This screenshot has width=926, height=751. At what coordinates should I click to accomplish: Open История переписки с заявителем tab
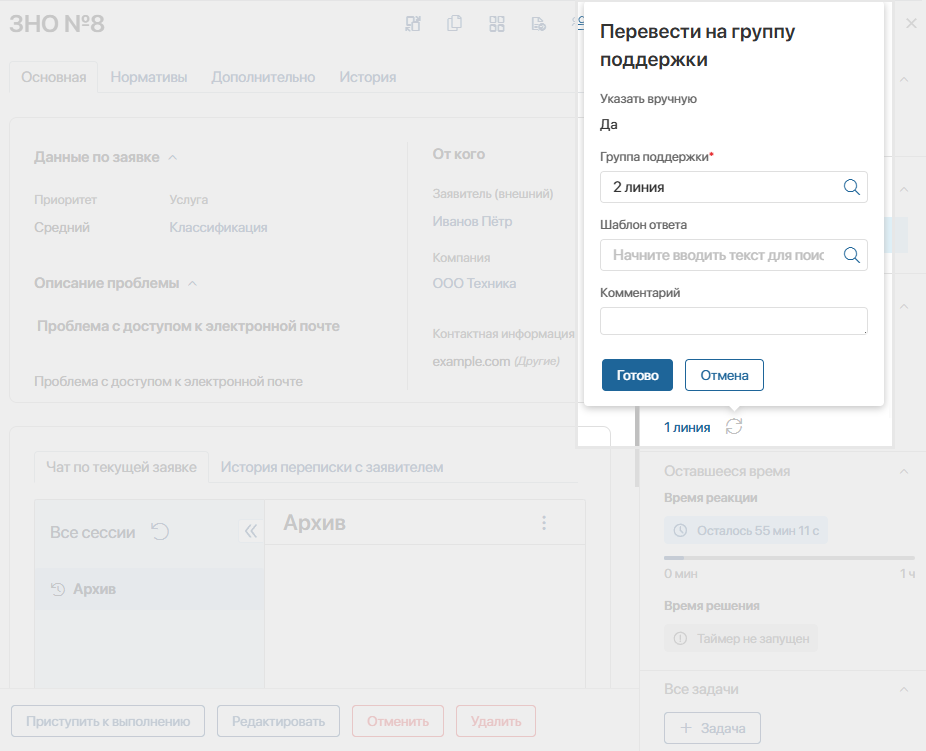pyautogui.click(x=332, y=467)
